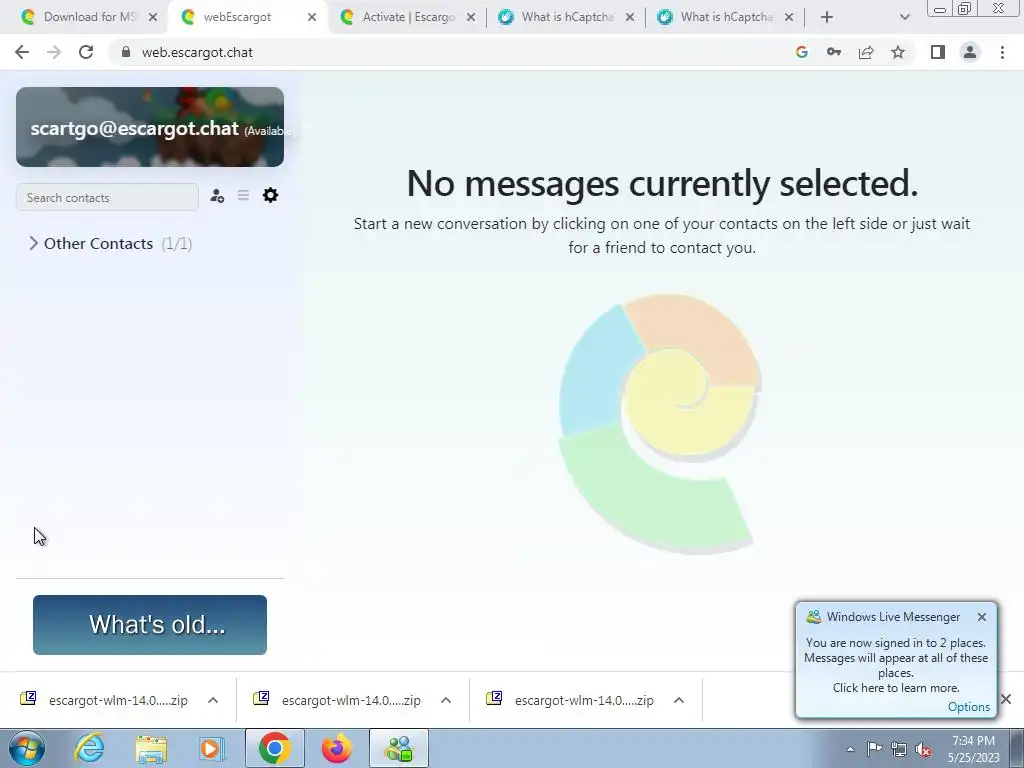Image resolution: width=1024 pixels, height=768 pixels.
Task: Close the Activate | Escargot tab
Action: coord(471,18)
